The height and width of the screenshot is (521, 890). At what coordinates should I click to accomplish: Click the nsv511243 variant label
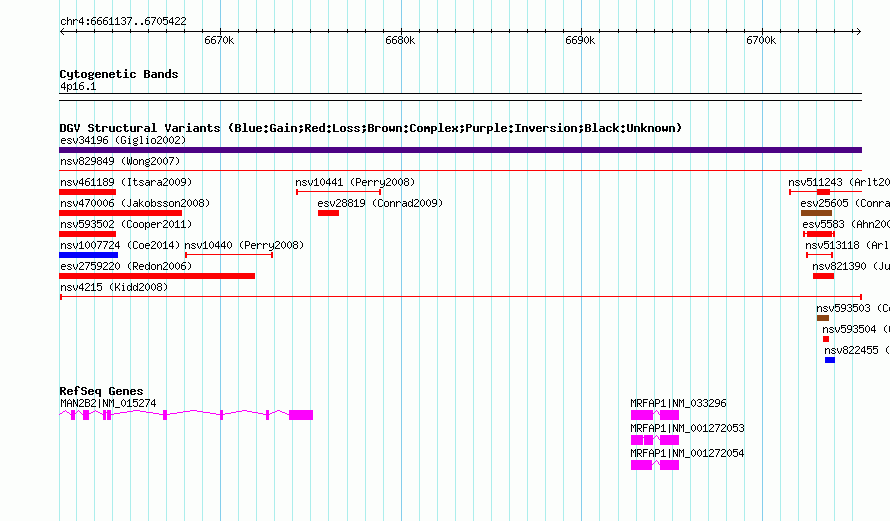pos(839,182)
